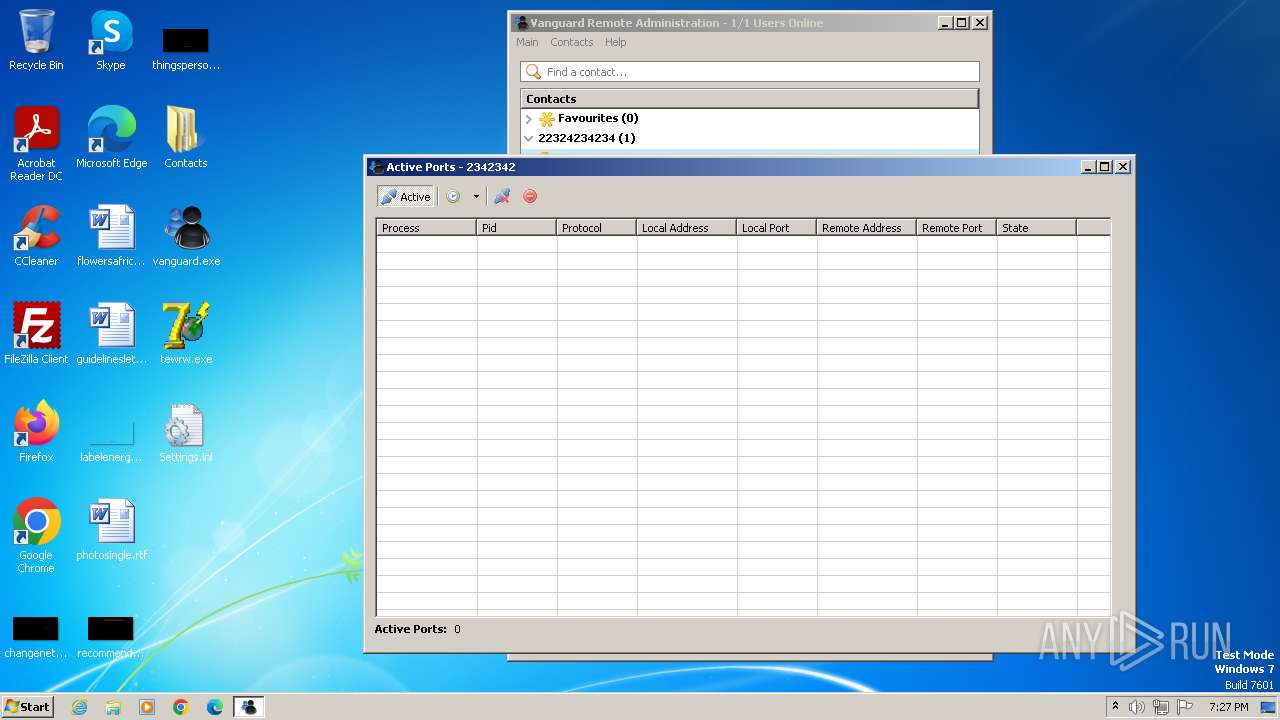The image size is (1280, 720).
Task: Sort by the Protocol column header
Action: click(x=596, y=228)
